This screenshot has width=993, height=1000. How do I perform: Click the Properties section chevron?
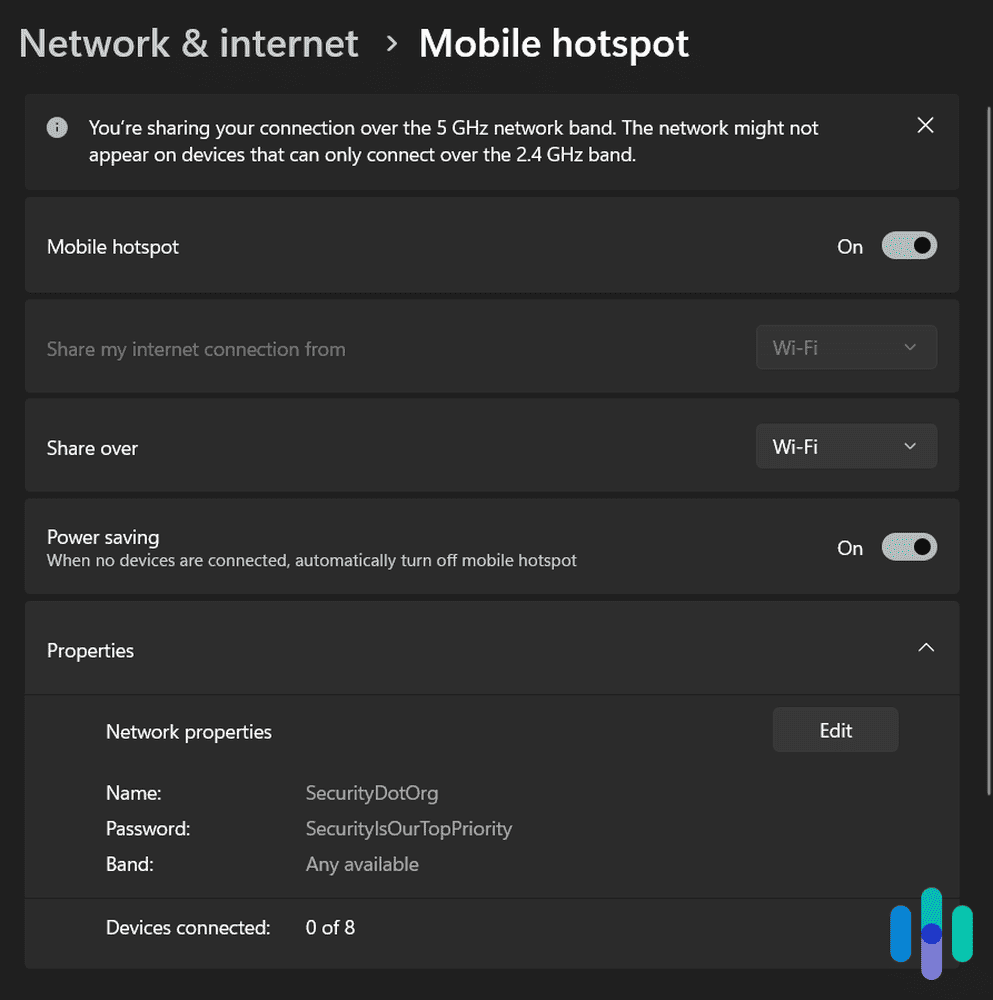click(x=925, y=647)
